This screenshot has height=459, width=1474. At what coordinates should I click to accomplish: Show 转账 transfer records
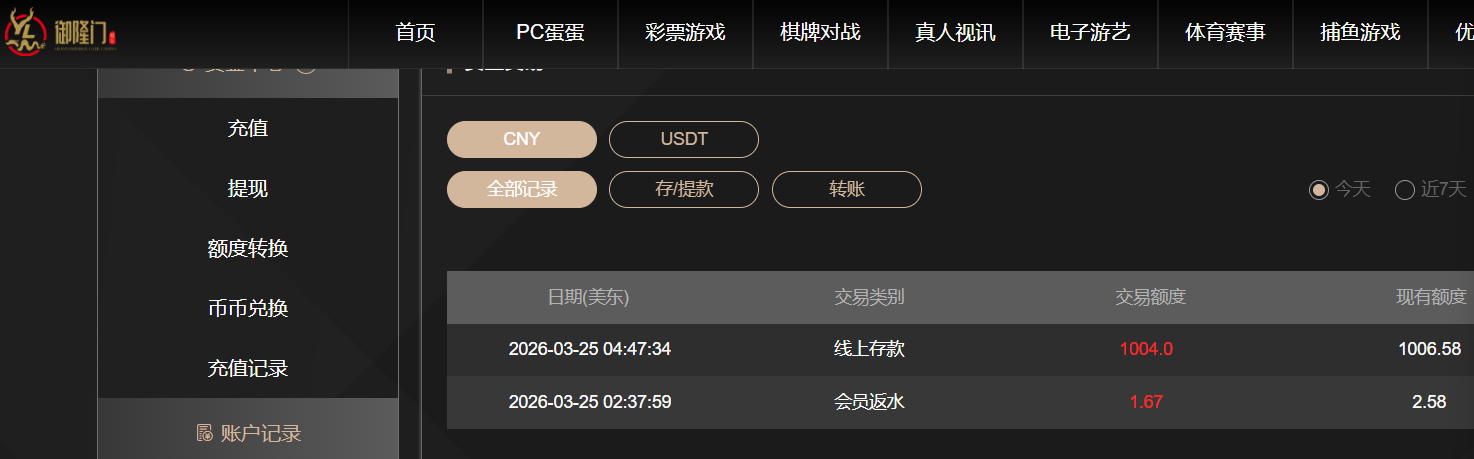[846, 189]
